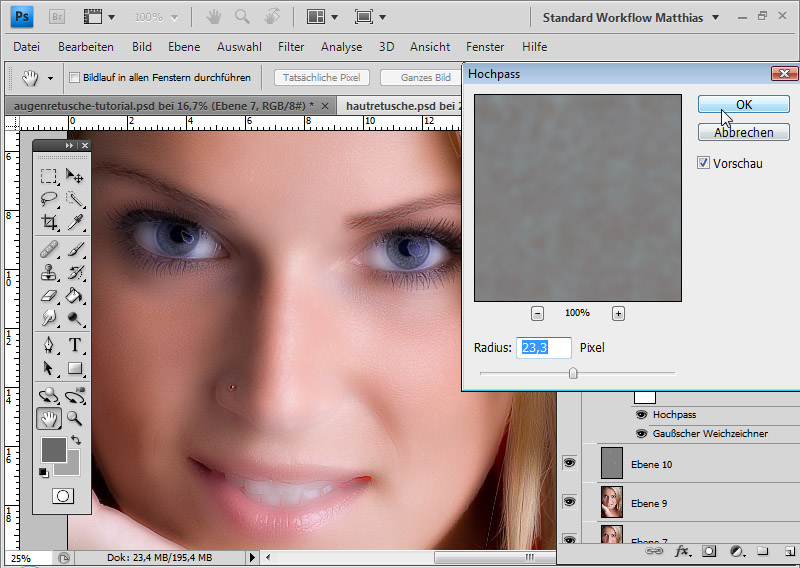
Task: Toggle visibility of Hochpass smart filter
Action: pos(641,414)
